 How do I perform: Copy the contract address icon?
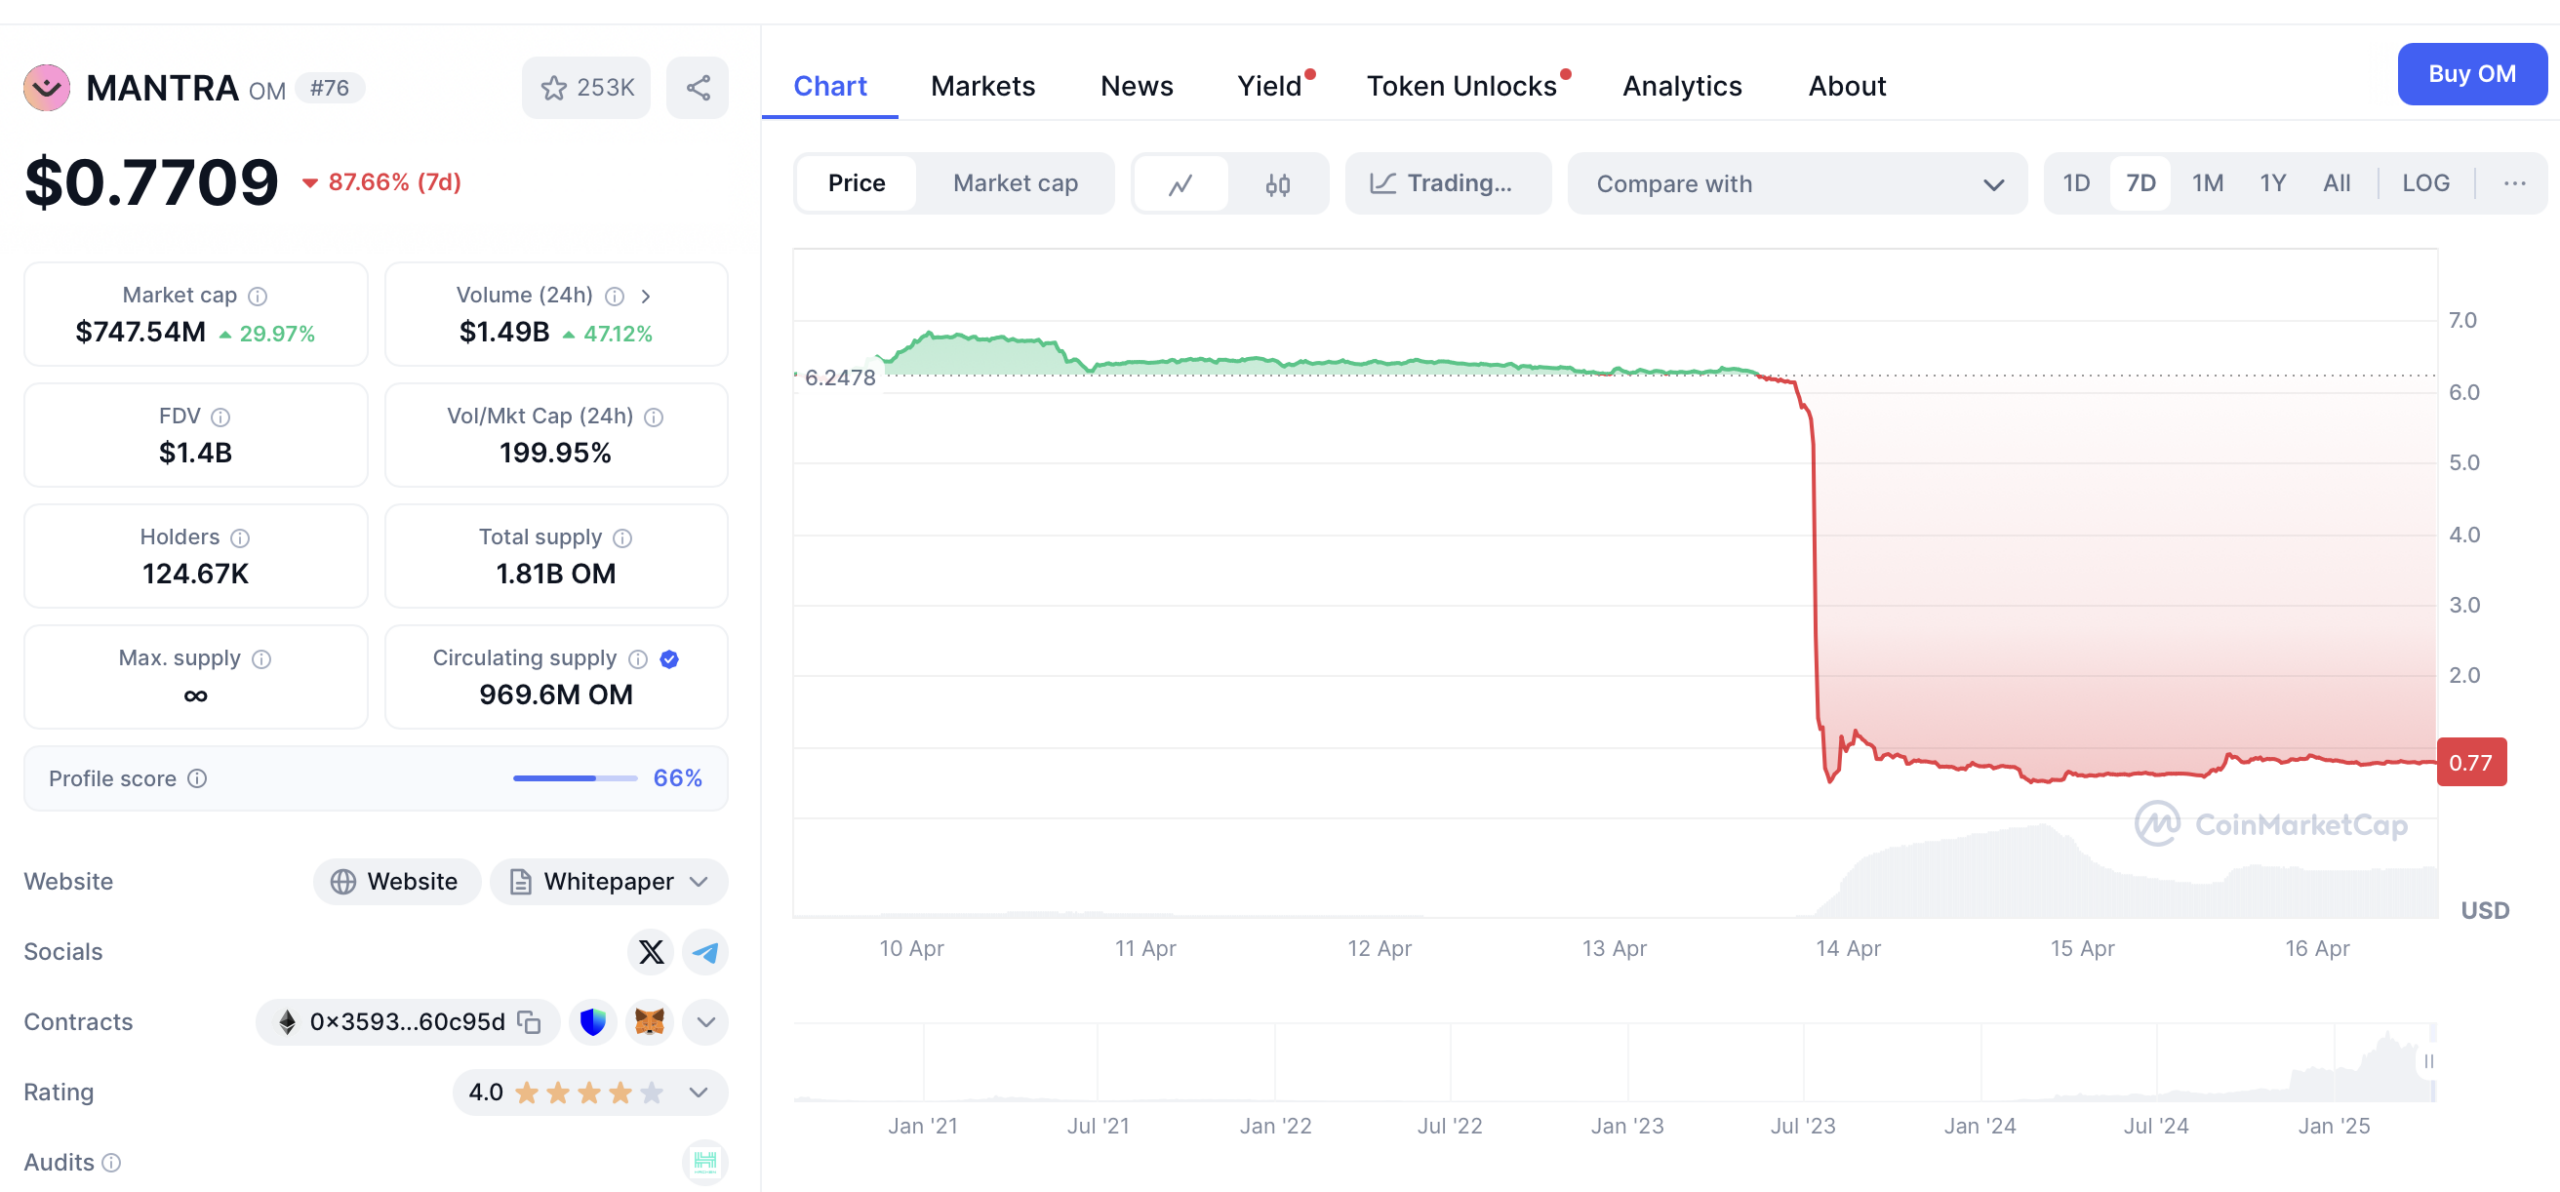[x=529, y=1022]
